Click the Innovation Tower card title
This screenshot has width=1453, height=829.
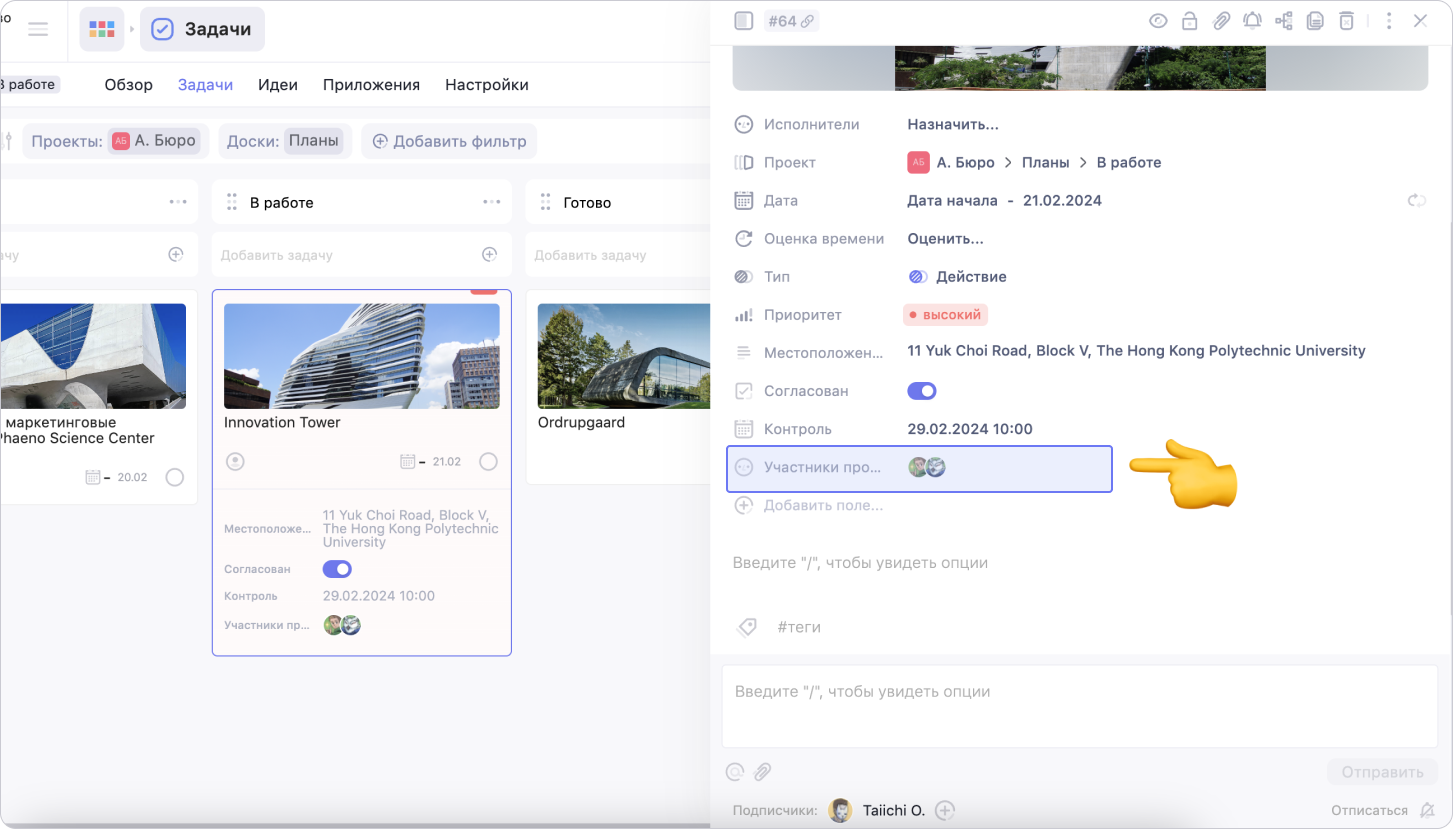pos(282,422)
